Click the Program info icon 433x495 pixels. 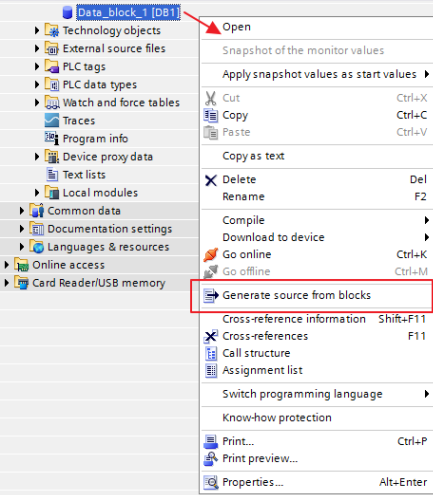[x=52, y=138]
